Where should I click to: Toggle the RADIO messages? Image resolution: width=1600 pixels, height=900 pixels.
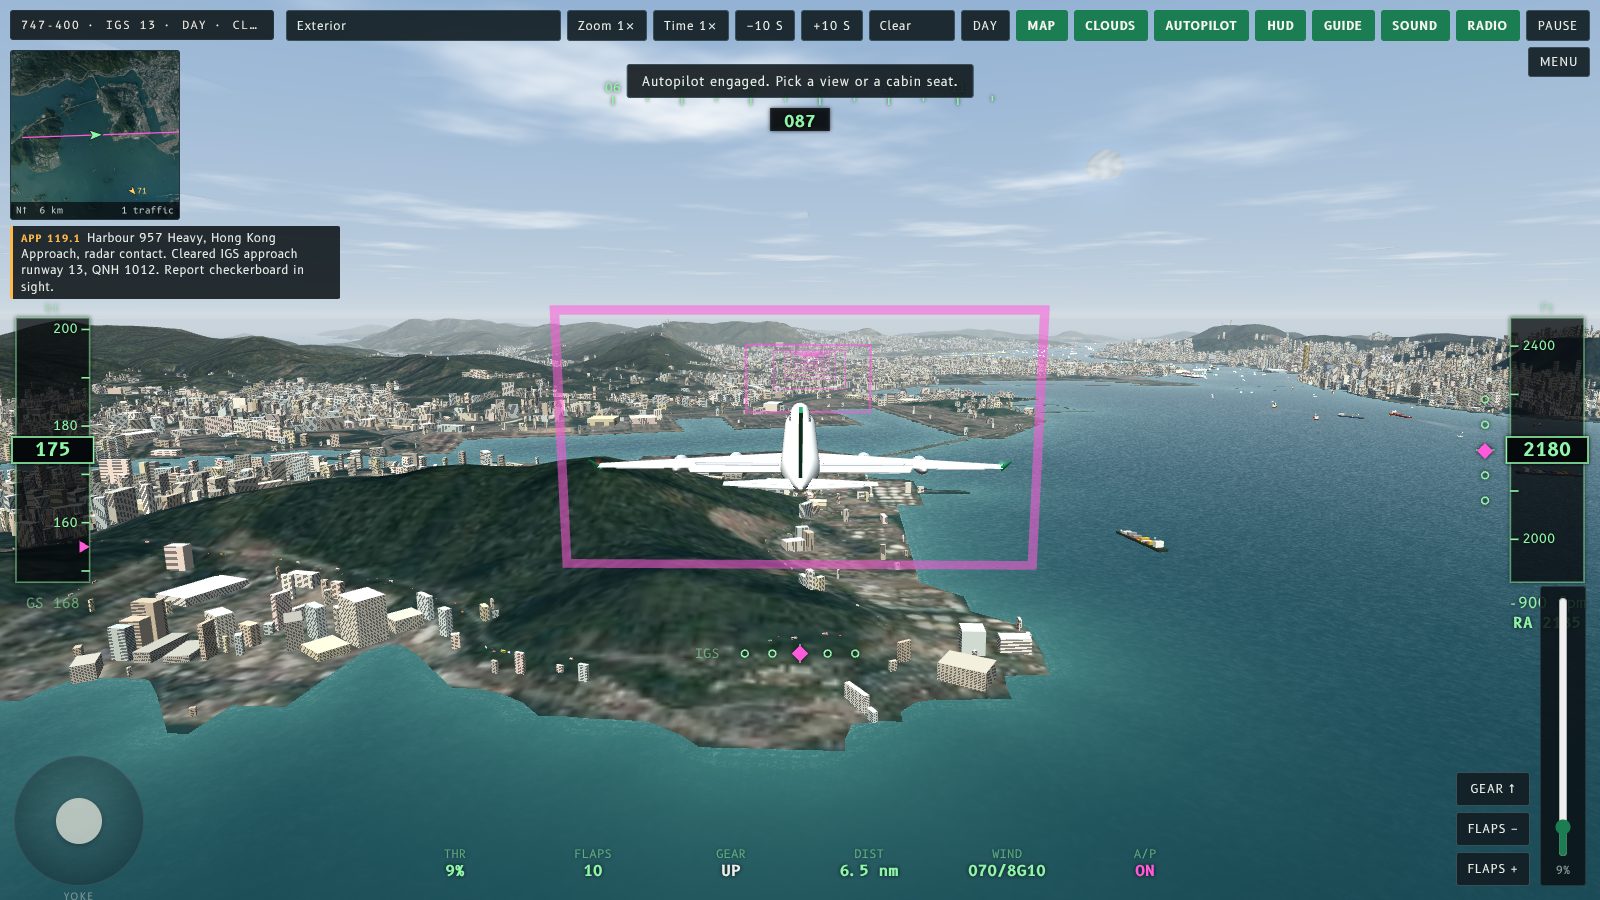point(1487,26)
